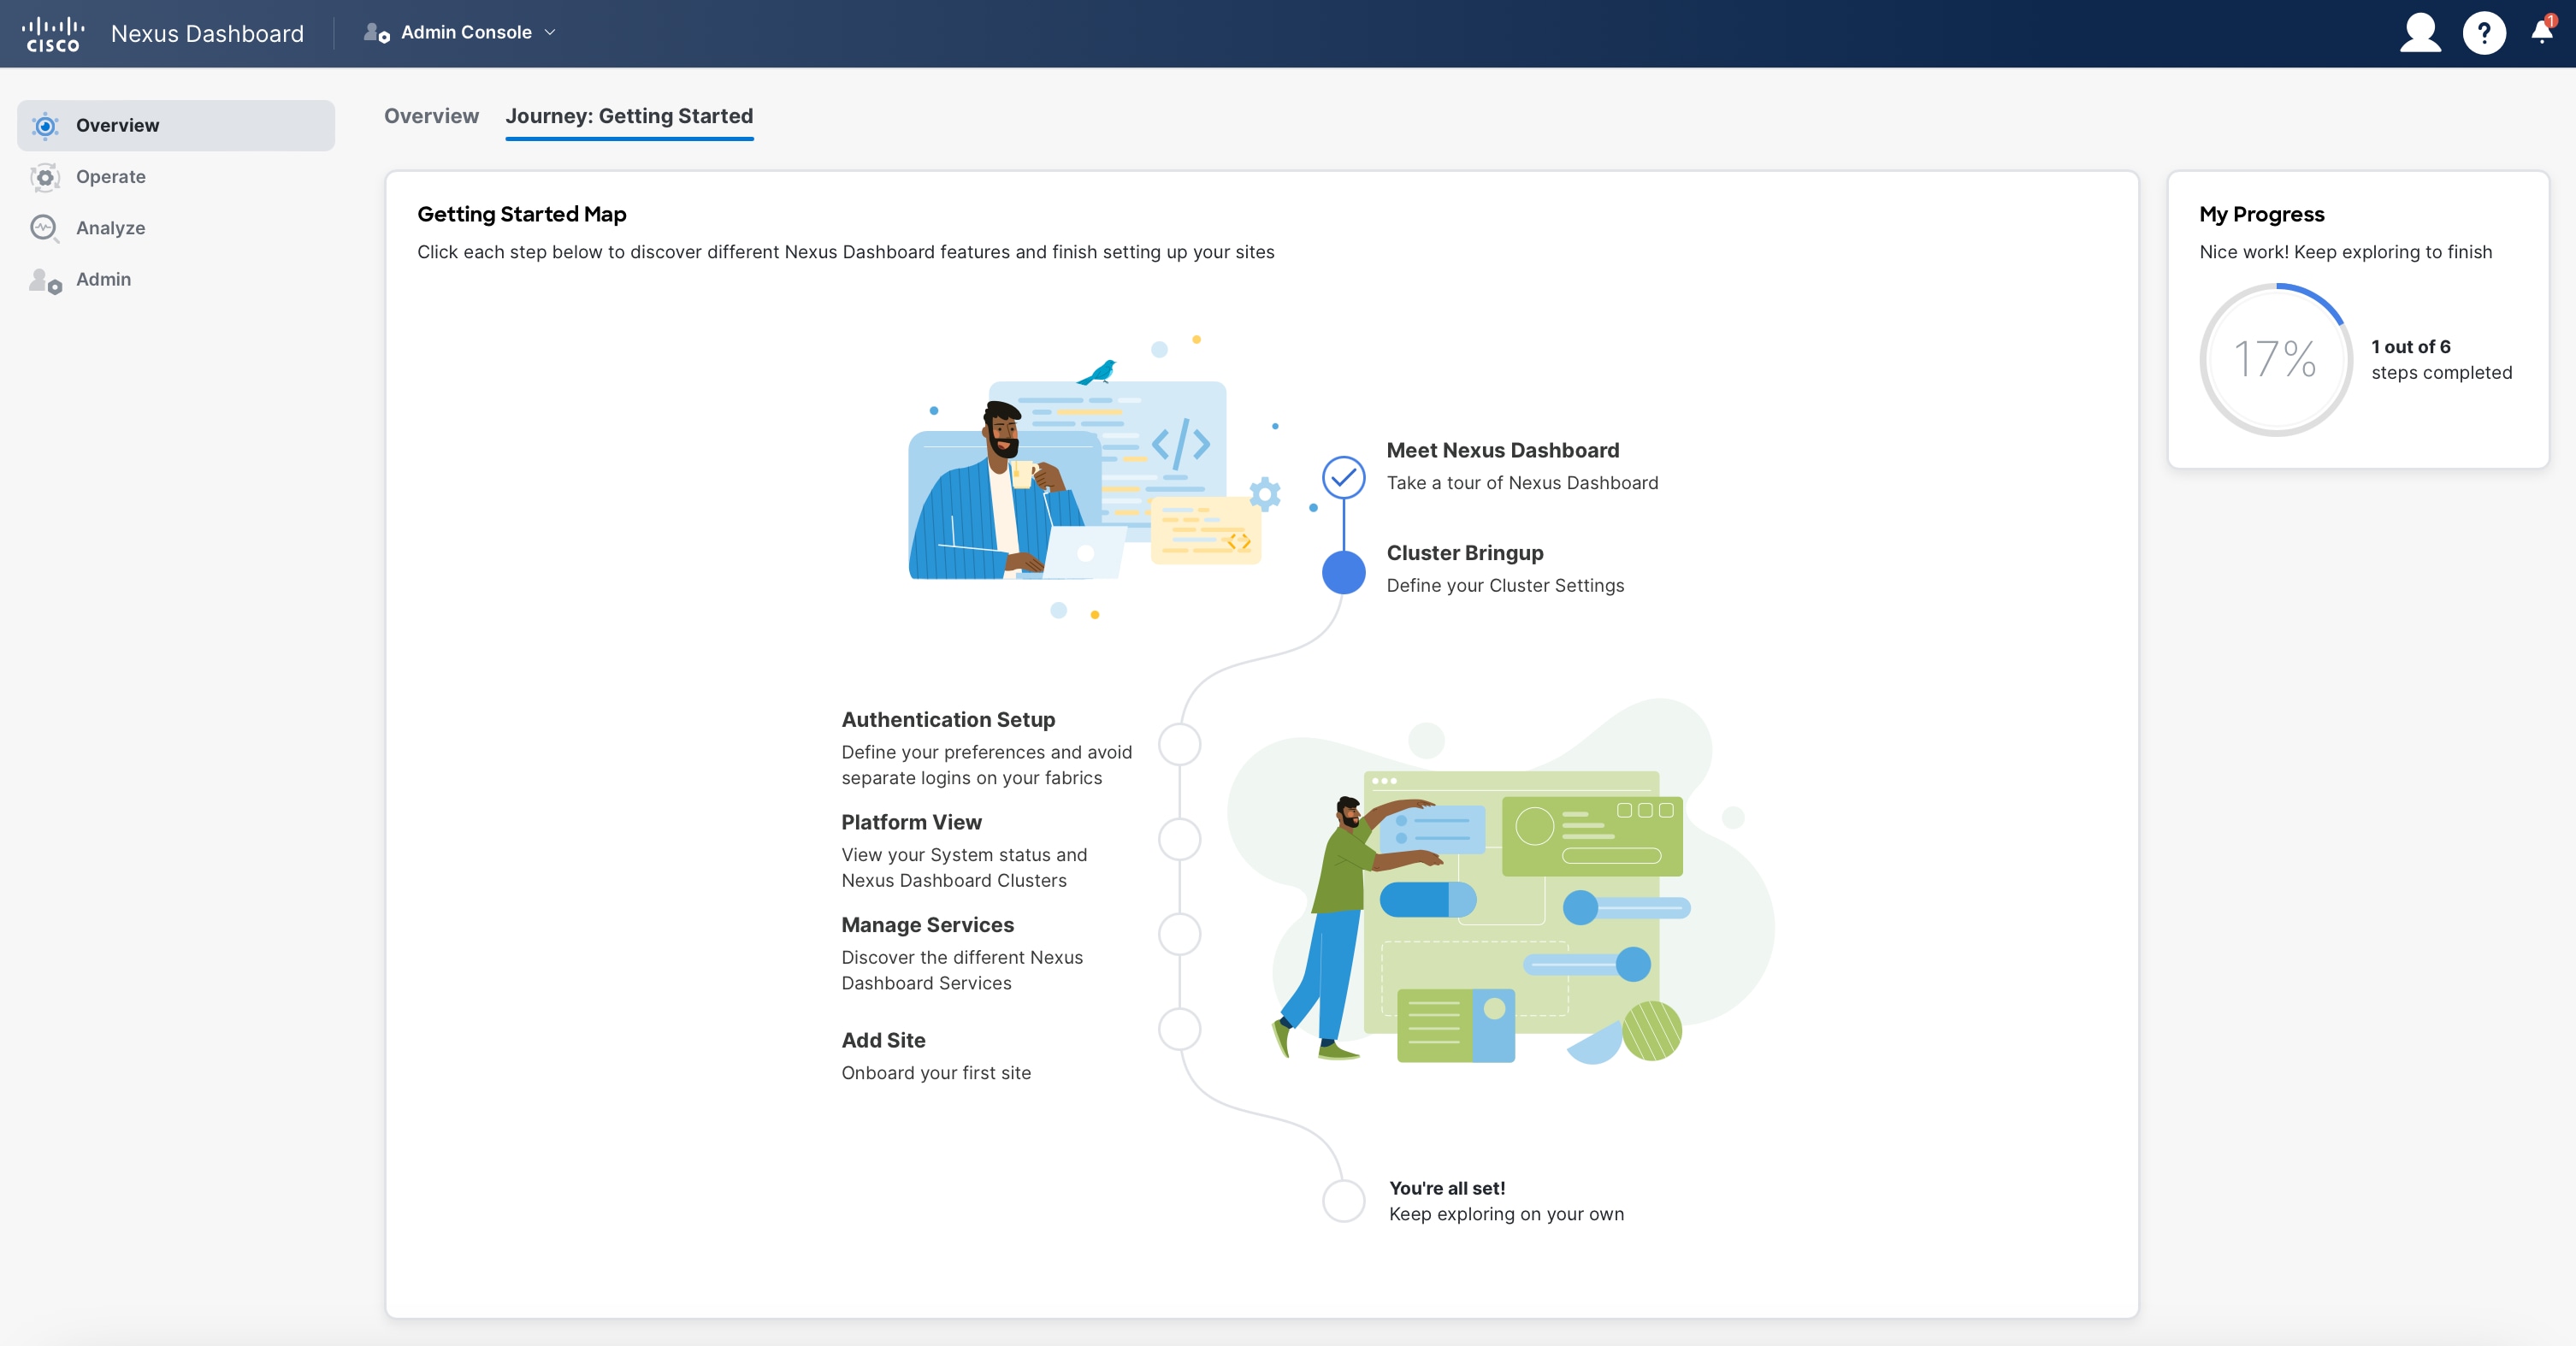Image resolution: width=2576 pixels, height=1346 pixels.
Task: Switch to Journey: Getting Started tab
Action: (629, 116)
